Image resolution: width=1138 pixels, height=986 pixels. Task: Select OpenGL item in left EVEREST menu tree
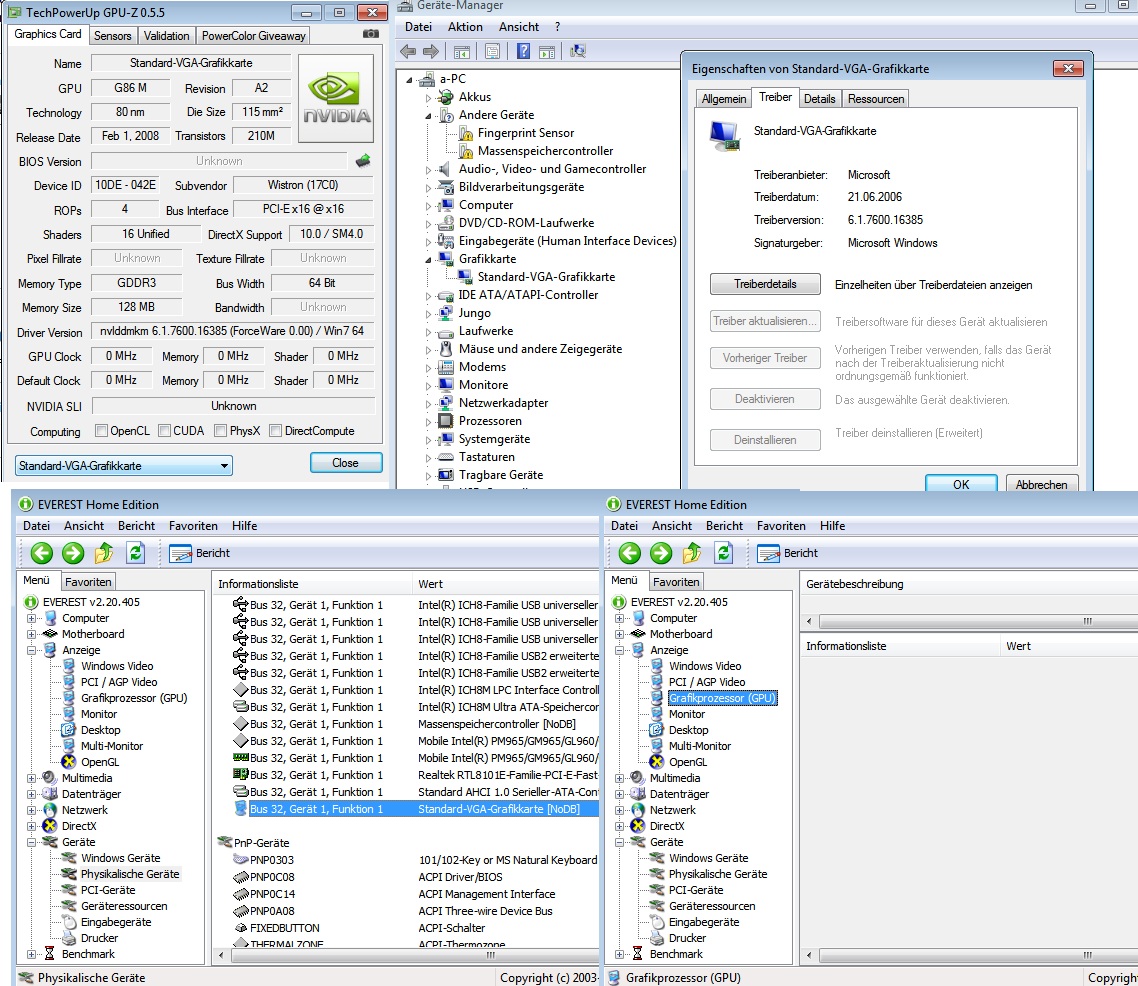coord(99,762)
